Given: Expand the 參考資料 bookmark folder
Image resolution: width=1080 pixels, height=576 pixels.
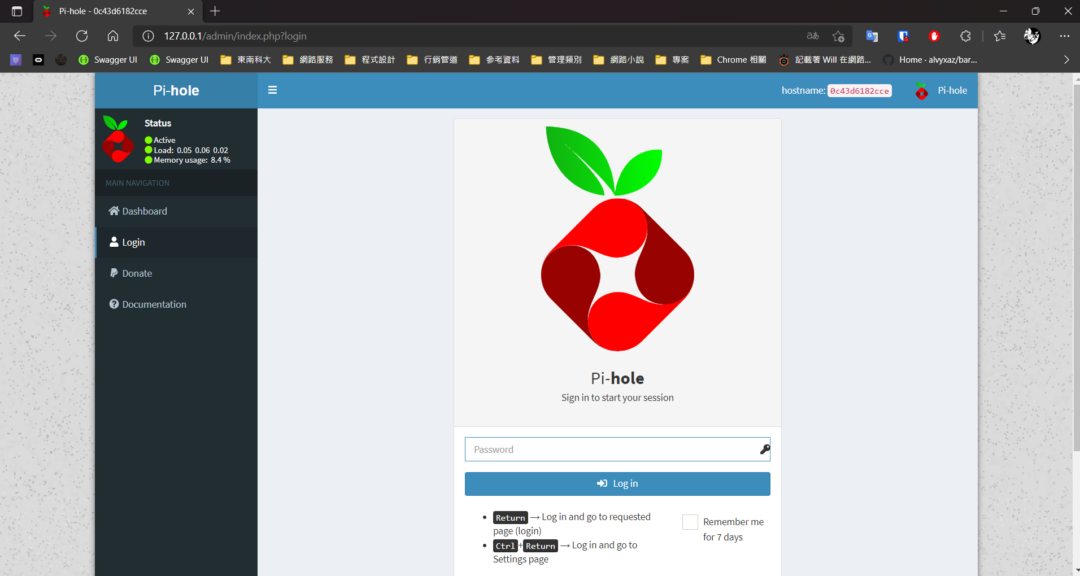Looking at the screenshot, I should (x=494, y=60).
